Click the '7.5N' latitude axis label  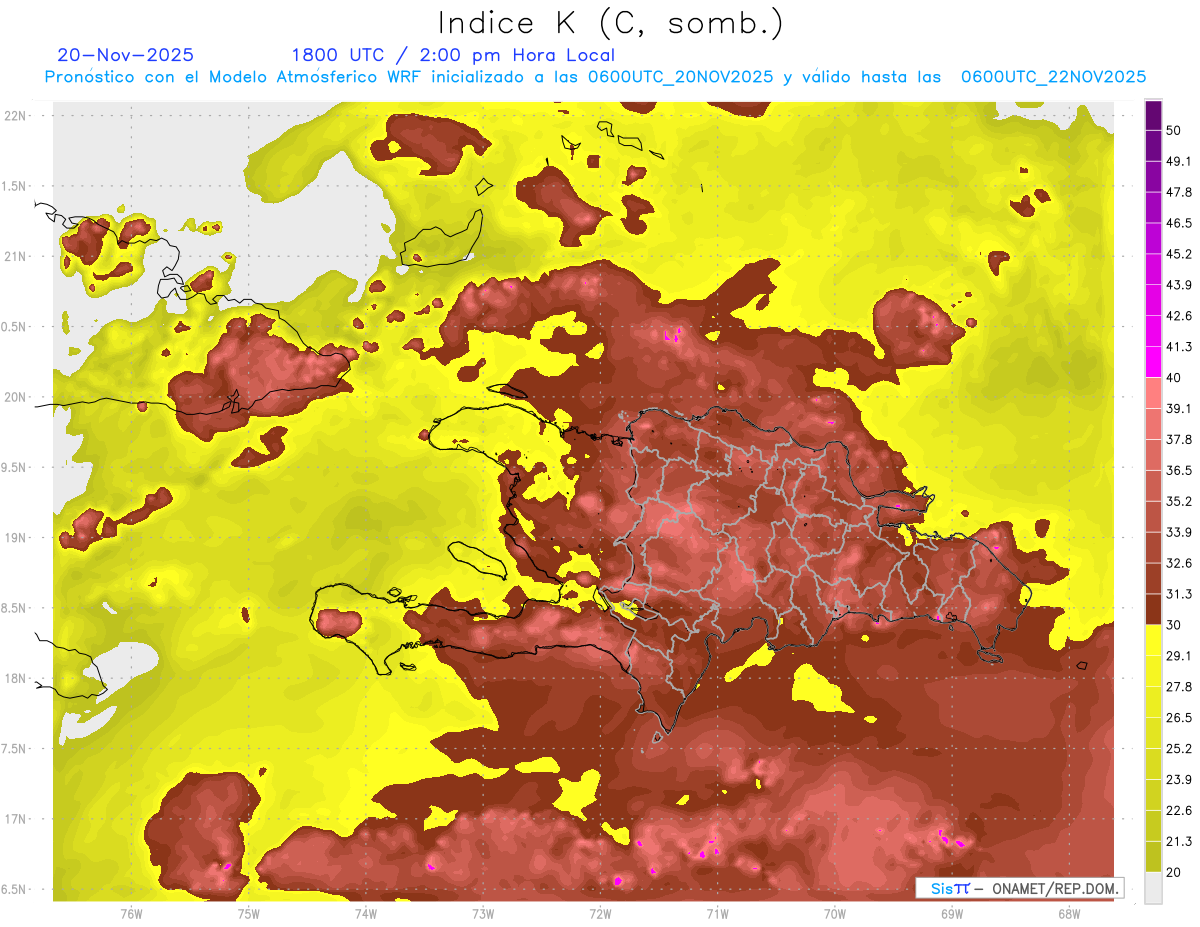coord(15,749)
